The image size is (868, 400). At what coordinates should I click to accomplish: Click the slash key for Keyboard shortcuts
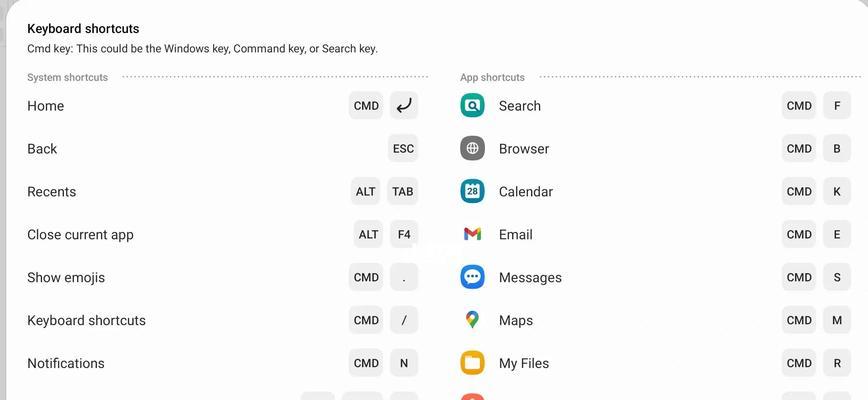point(404,320)
